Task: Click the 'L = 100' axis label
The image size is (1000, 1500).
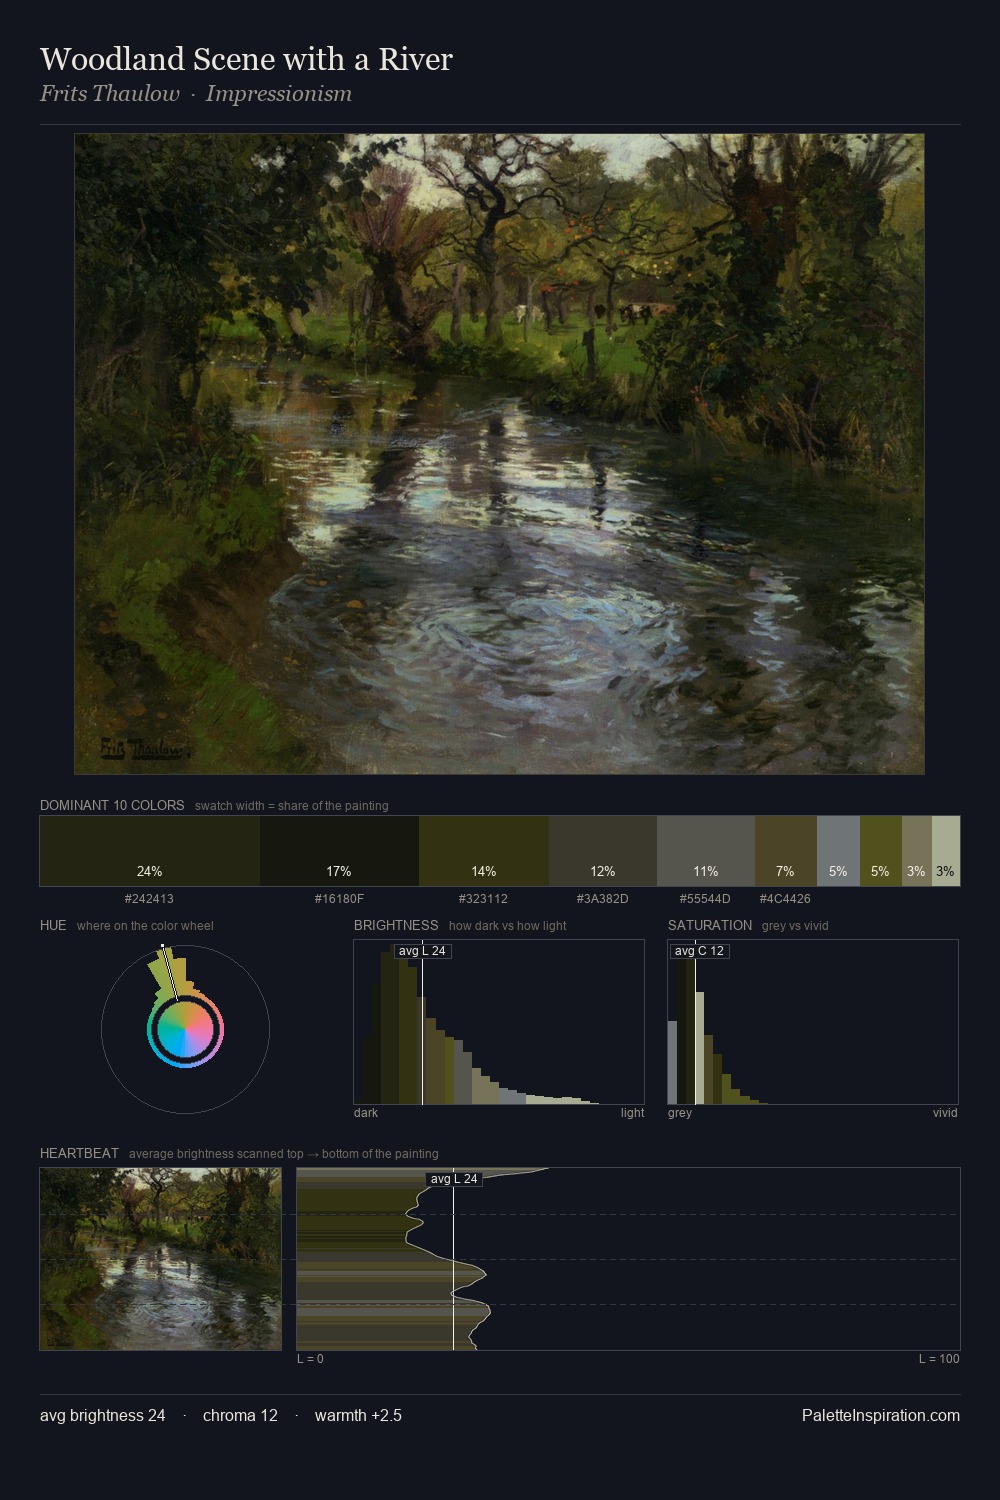Action: coord(939,1359)
